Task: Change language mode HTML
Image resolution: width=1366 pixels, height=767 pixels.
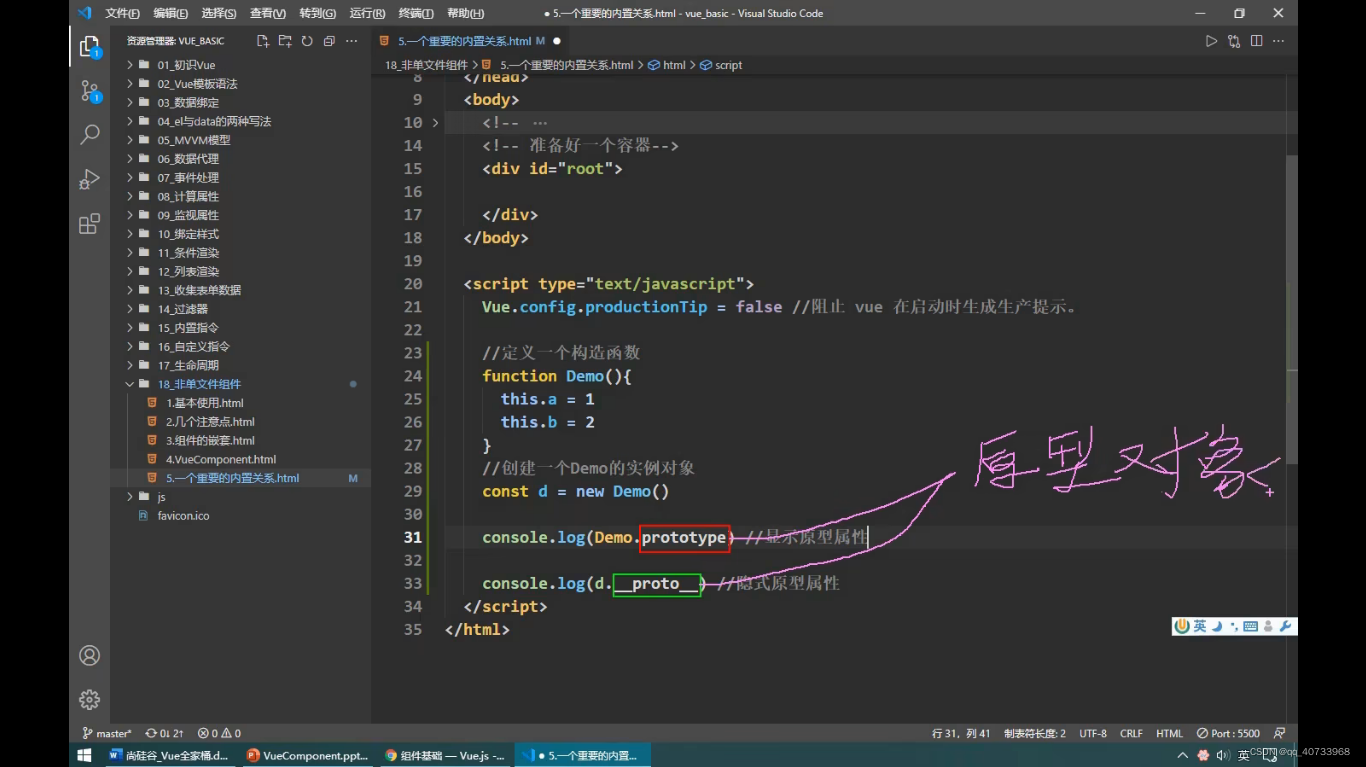Action: tap(1169, 733)
